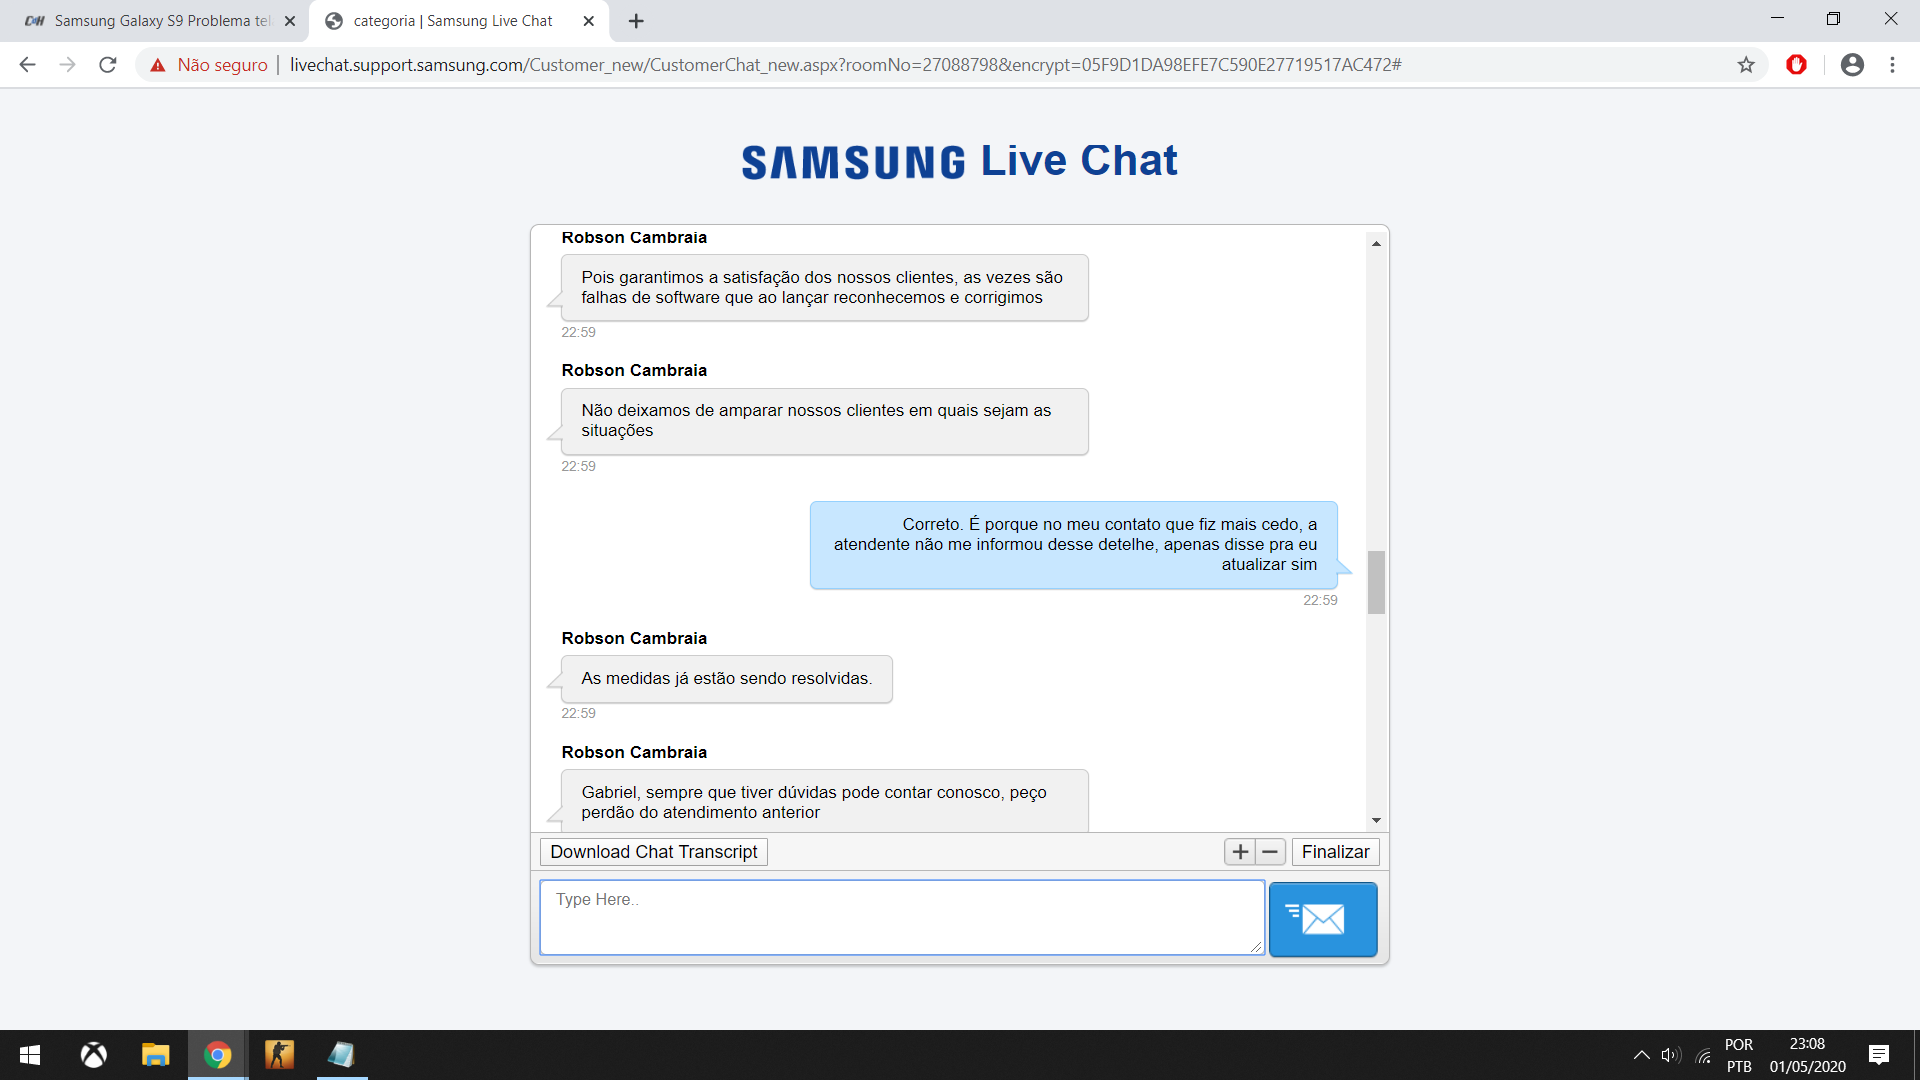Open the red shield extension icon
Screen dimensions: 1920x1080
1797,65
